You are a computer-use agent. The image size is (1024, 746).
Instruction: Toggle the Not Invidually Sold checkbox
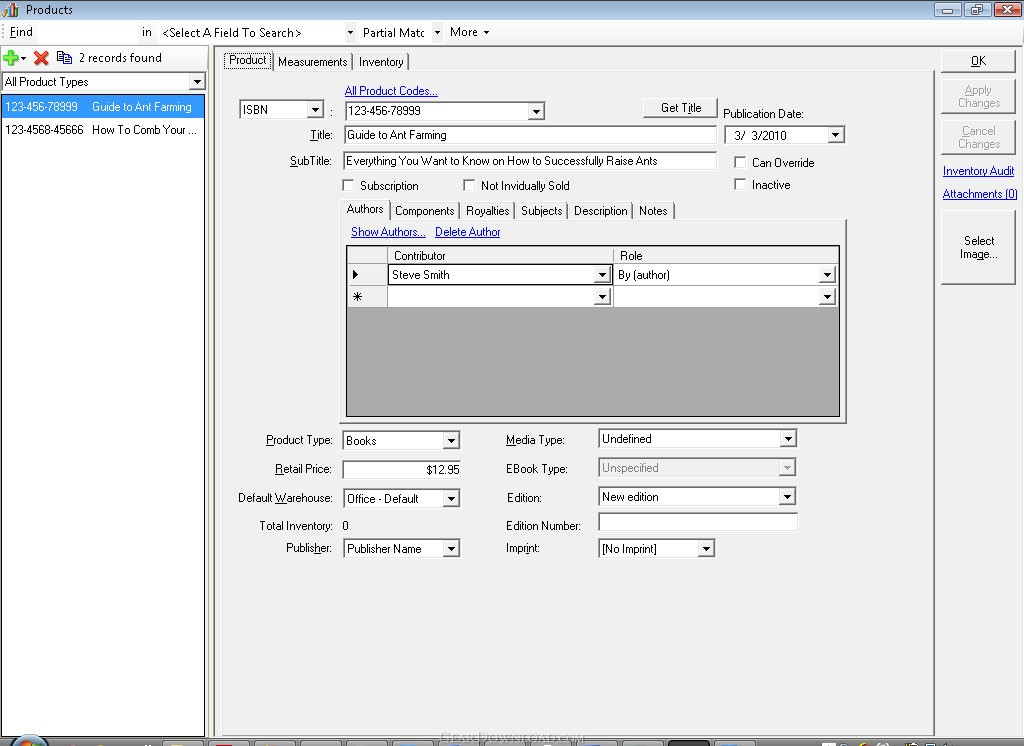click(469, 186)
